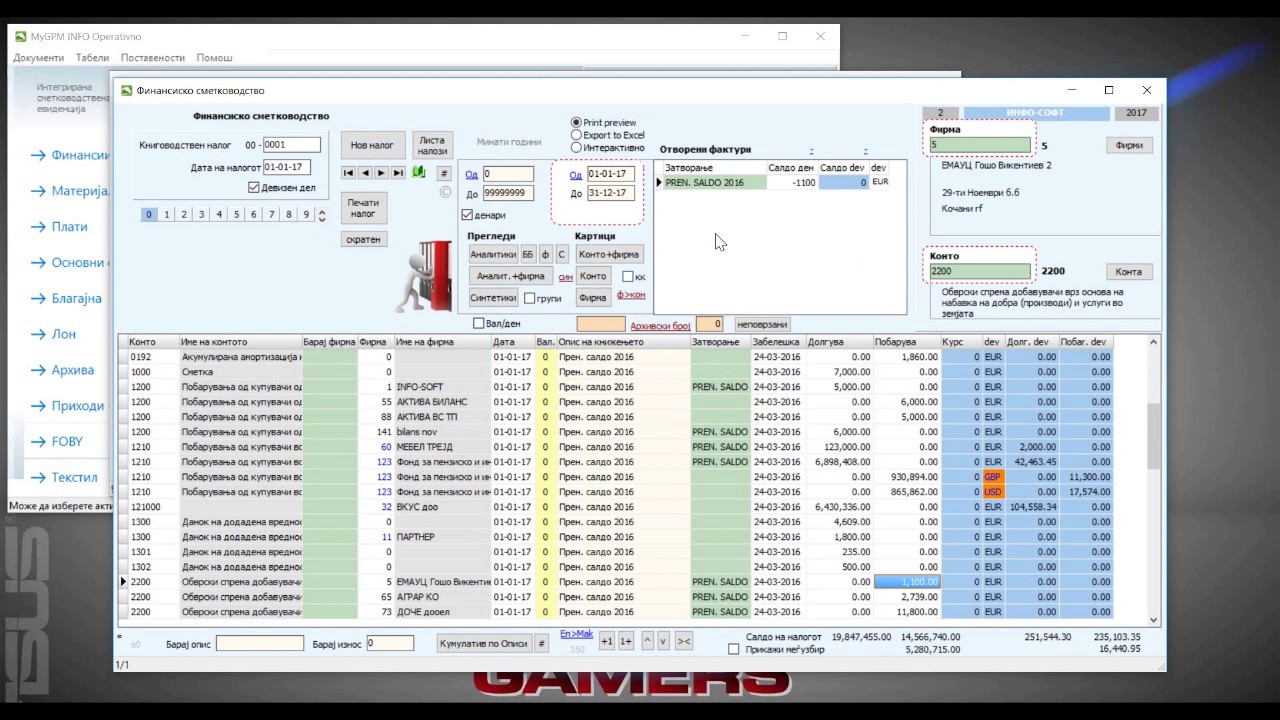Viewport: 1280px width, 720px height.
Task: Click the green open-book icon
Action: pos(419,173)
